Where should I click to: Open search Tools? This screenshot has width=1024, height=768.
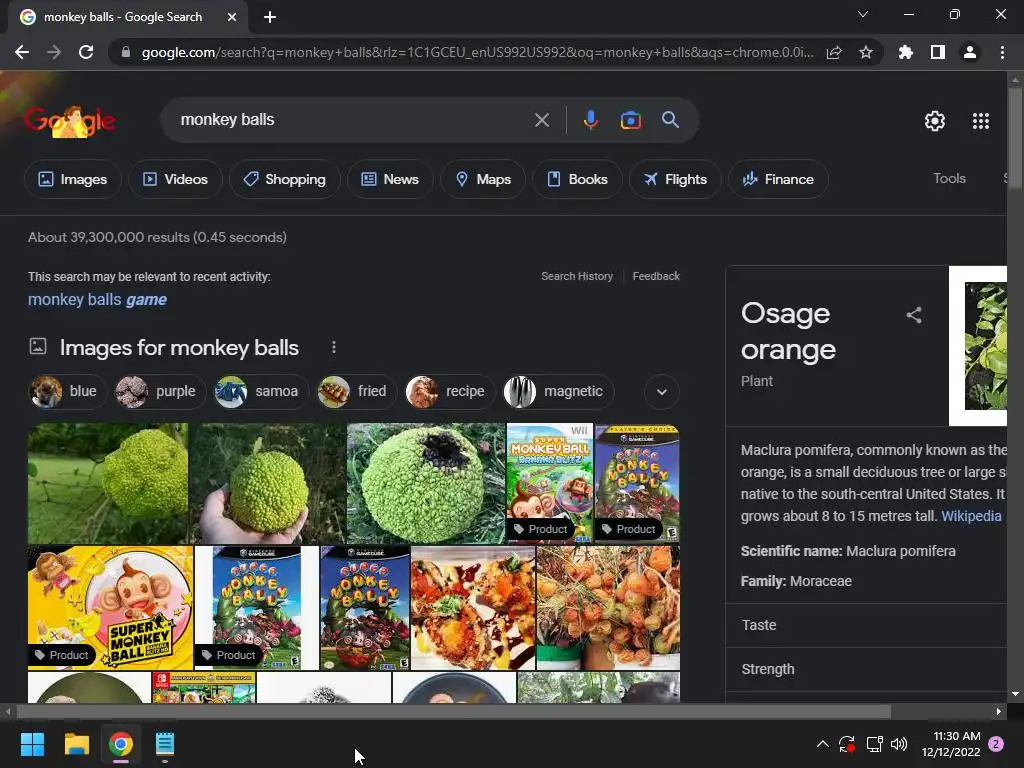click(x=949, y=178)
